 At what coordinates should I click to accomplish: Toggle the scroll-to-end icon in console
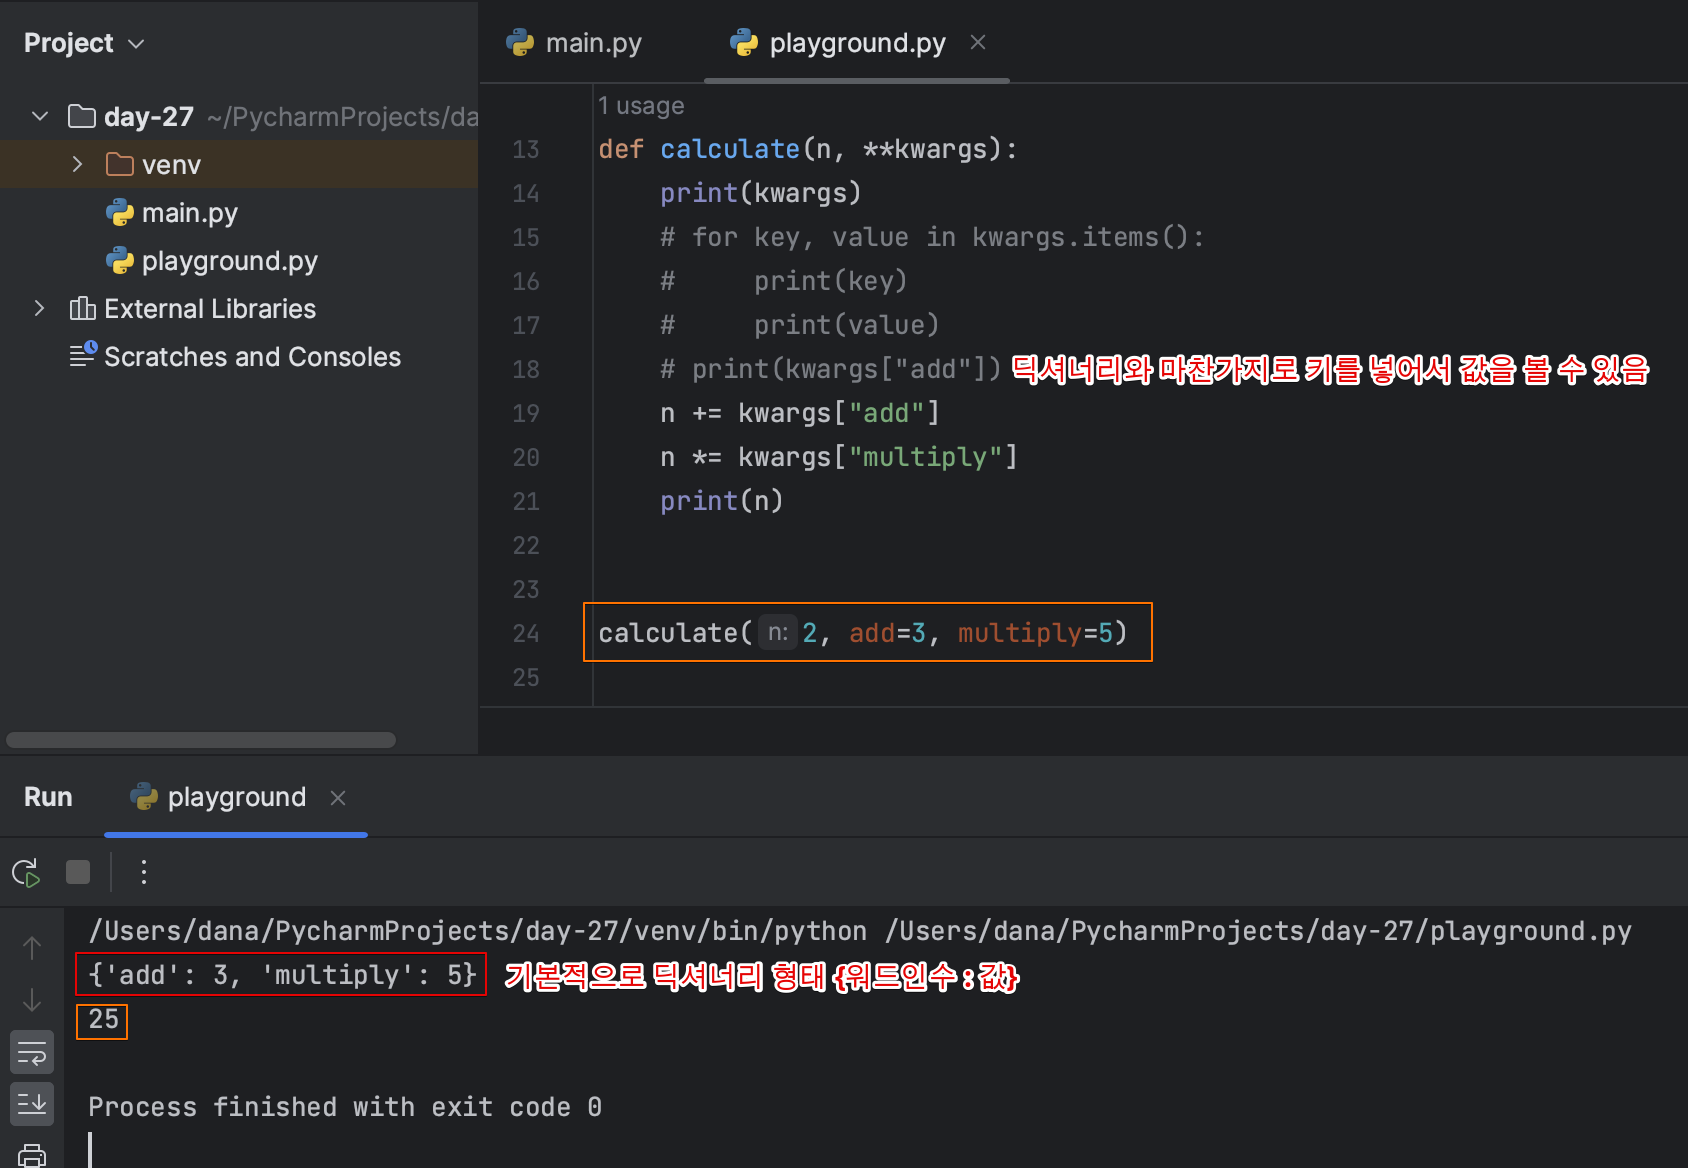[x=32, y=1104]
